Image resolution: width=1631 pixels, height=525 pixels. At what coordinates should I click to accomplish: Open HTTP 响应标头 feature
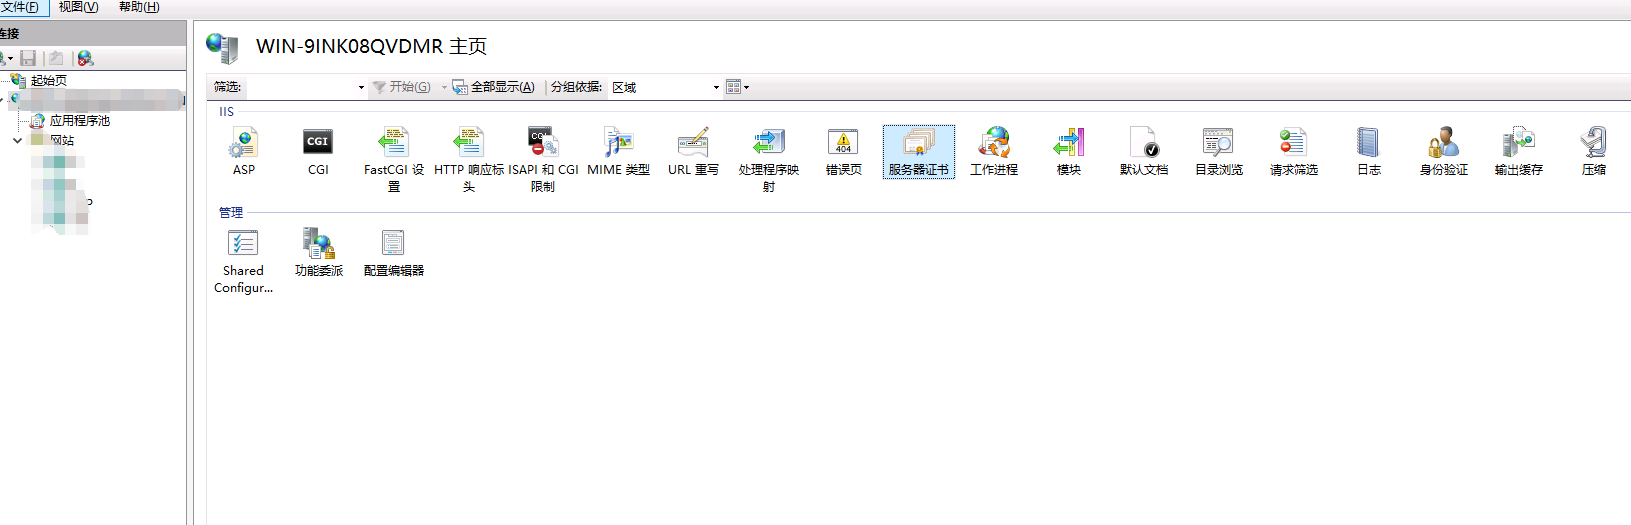(469, 159)
